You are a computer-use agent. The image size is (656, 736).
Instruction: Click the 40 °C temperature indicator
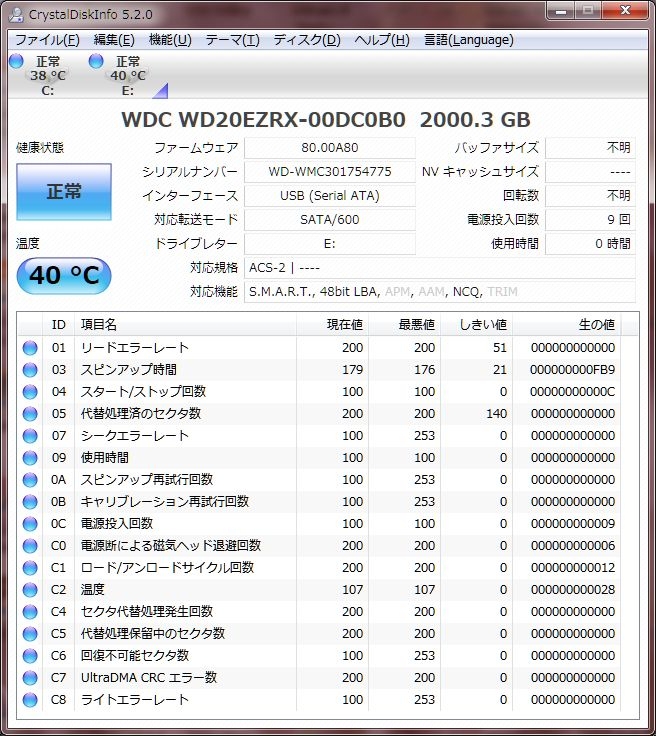64,276
